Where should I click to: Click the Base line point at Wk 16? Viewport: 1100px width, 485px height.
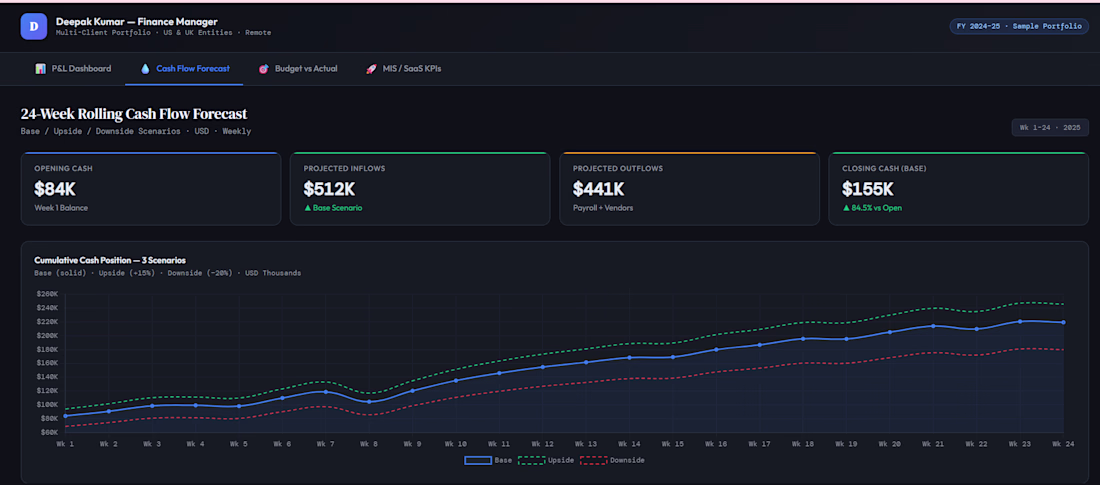tap(716, 350)
